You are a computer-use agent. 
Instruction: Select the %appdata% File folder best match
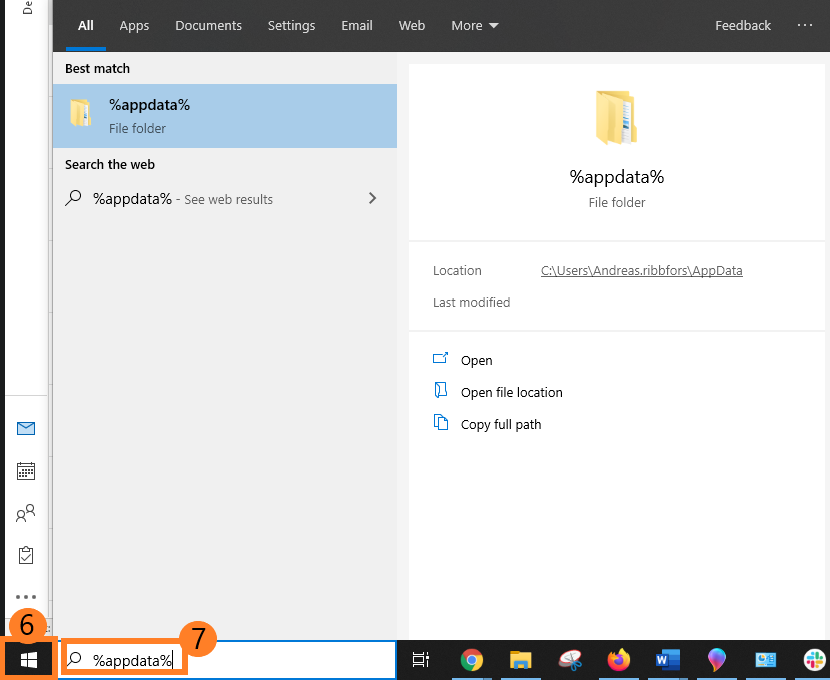225,116
